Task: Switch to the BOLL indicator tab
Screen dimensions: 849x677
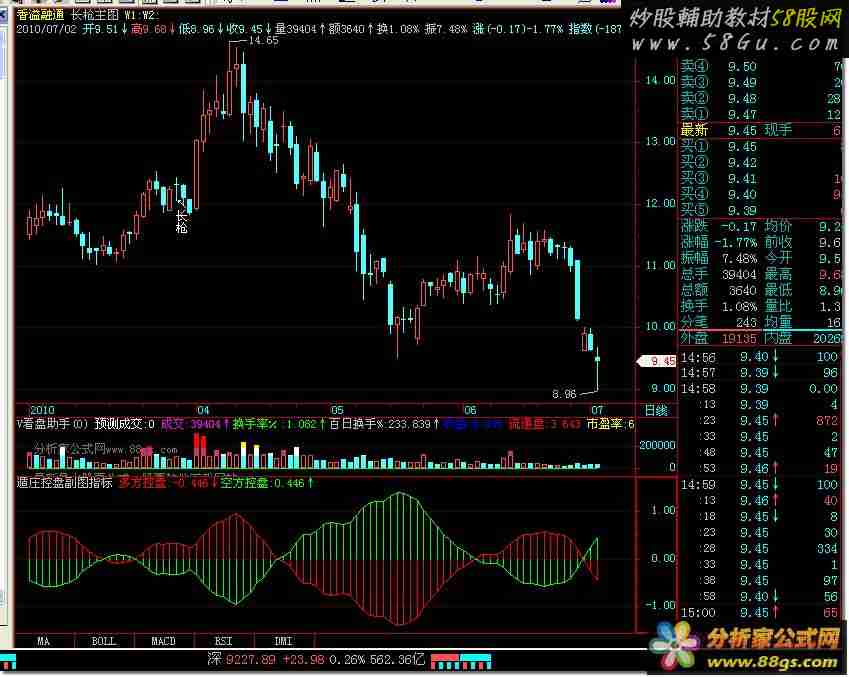Action: tap(103, 641)
